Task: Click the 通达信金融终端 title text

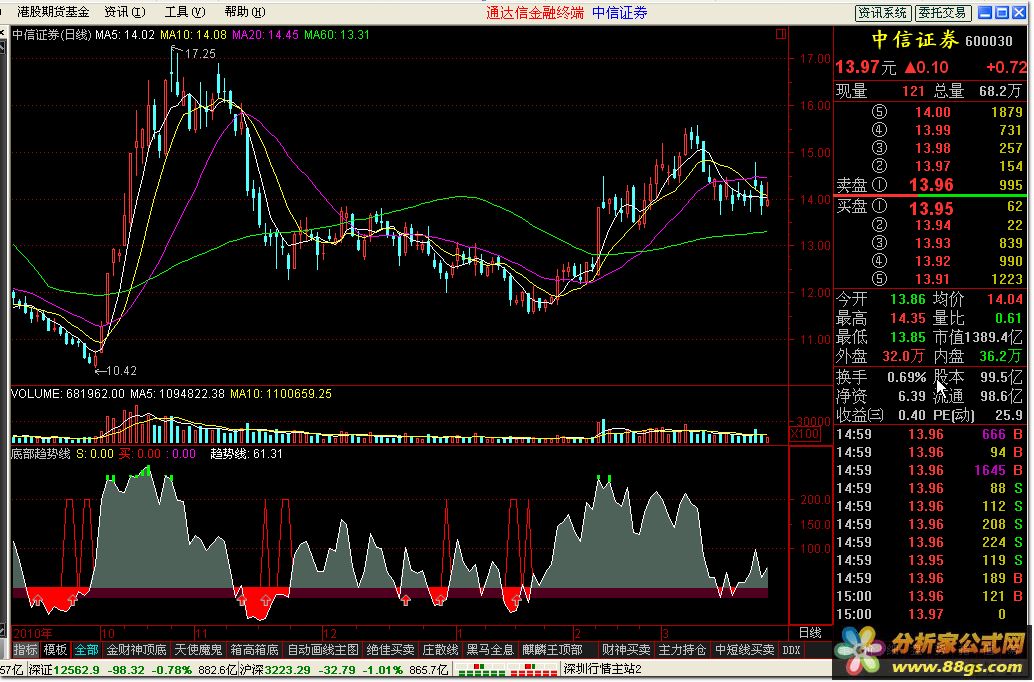Action: [535, 13]
